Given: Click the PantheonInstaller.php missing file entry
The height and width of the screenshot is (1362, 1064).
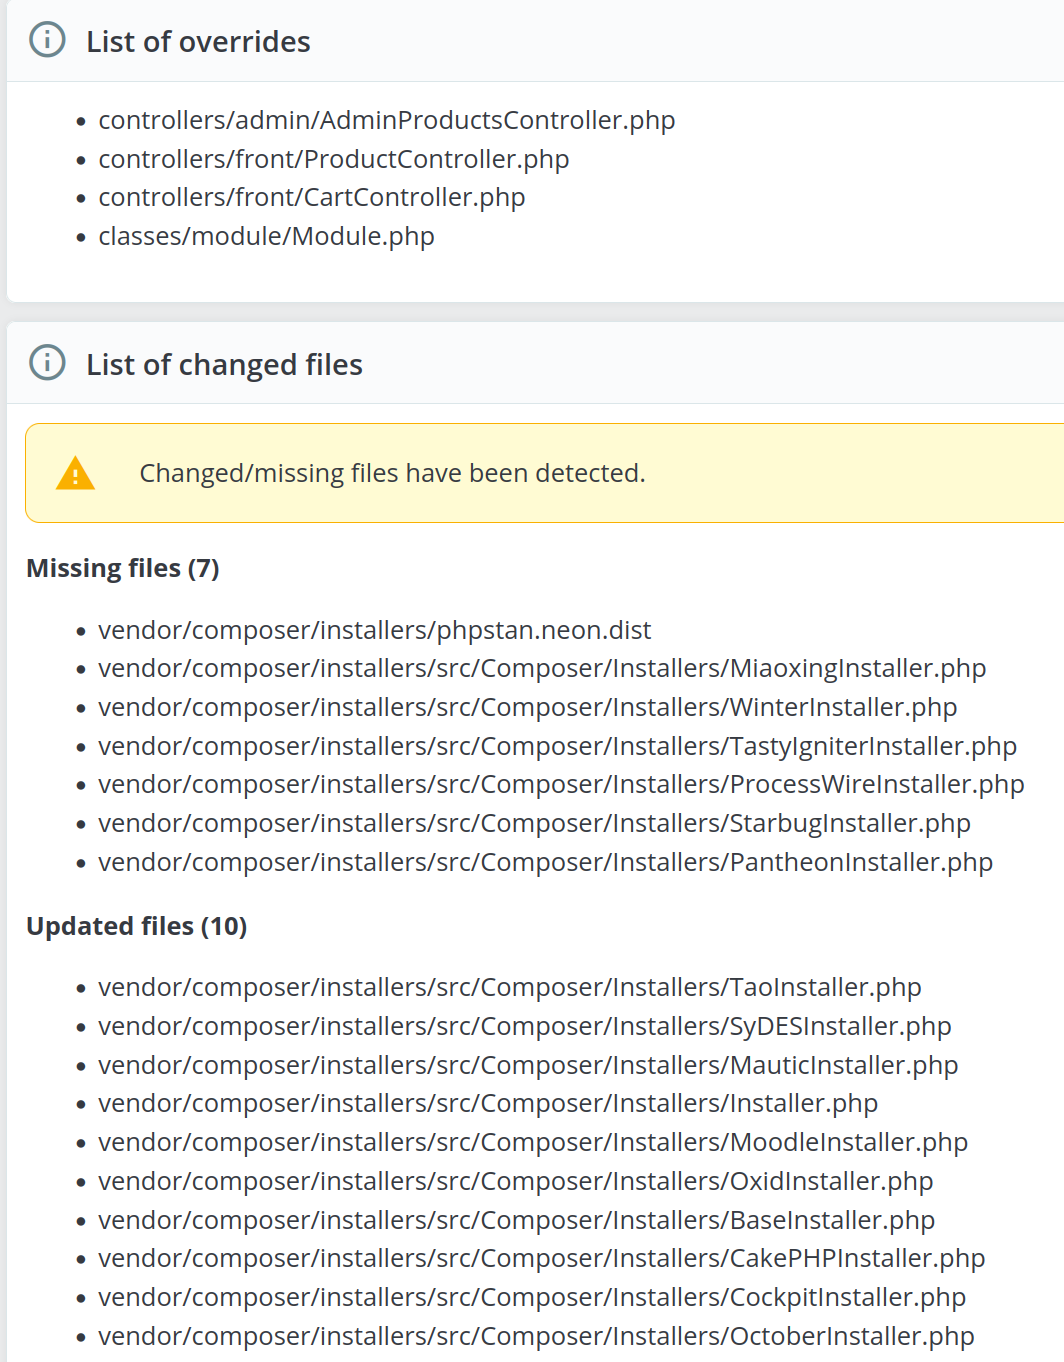Looking at the screenshot, I should point(545,862).
